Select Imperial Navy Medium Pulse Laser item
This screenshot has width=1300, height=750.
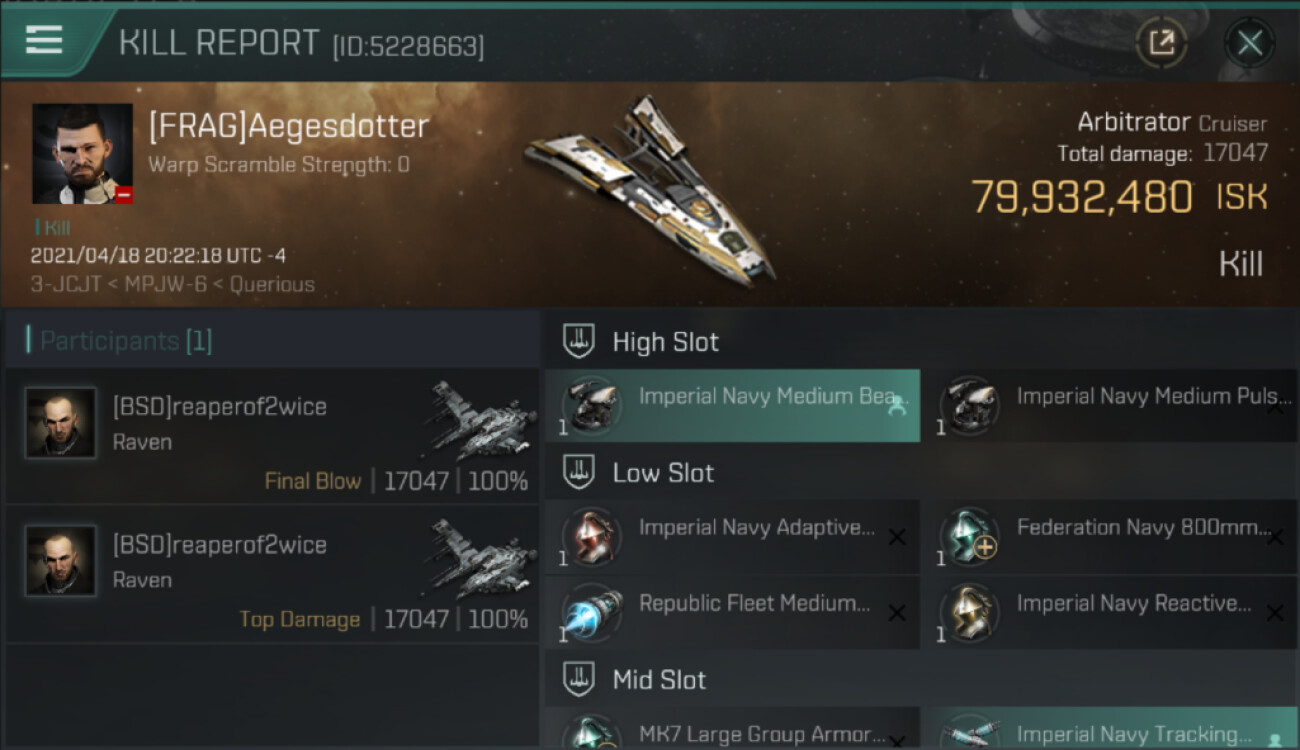pos(1108,405)
